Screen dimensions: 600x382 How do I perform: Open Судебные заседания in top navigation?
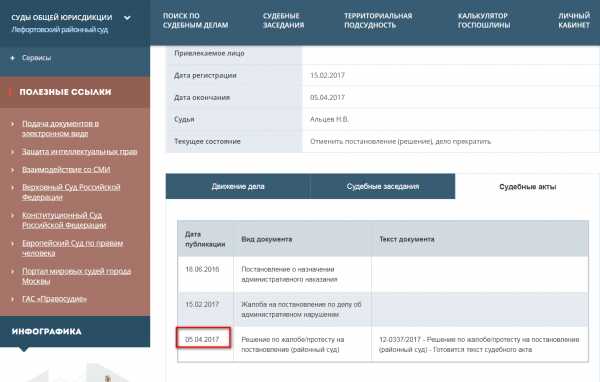(283, 21)
